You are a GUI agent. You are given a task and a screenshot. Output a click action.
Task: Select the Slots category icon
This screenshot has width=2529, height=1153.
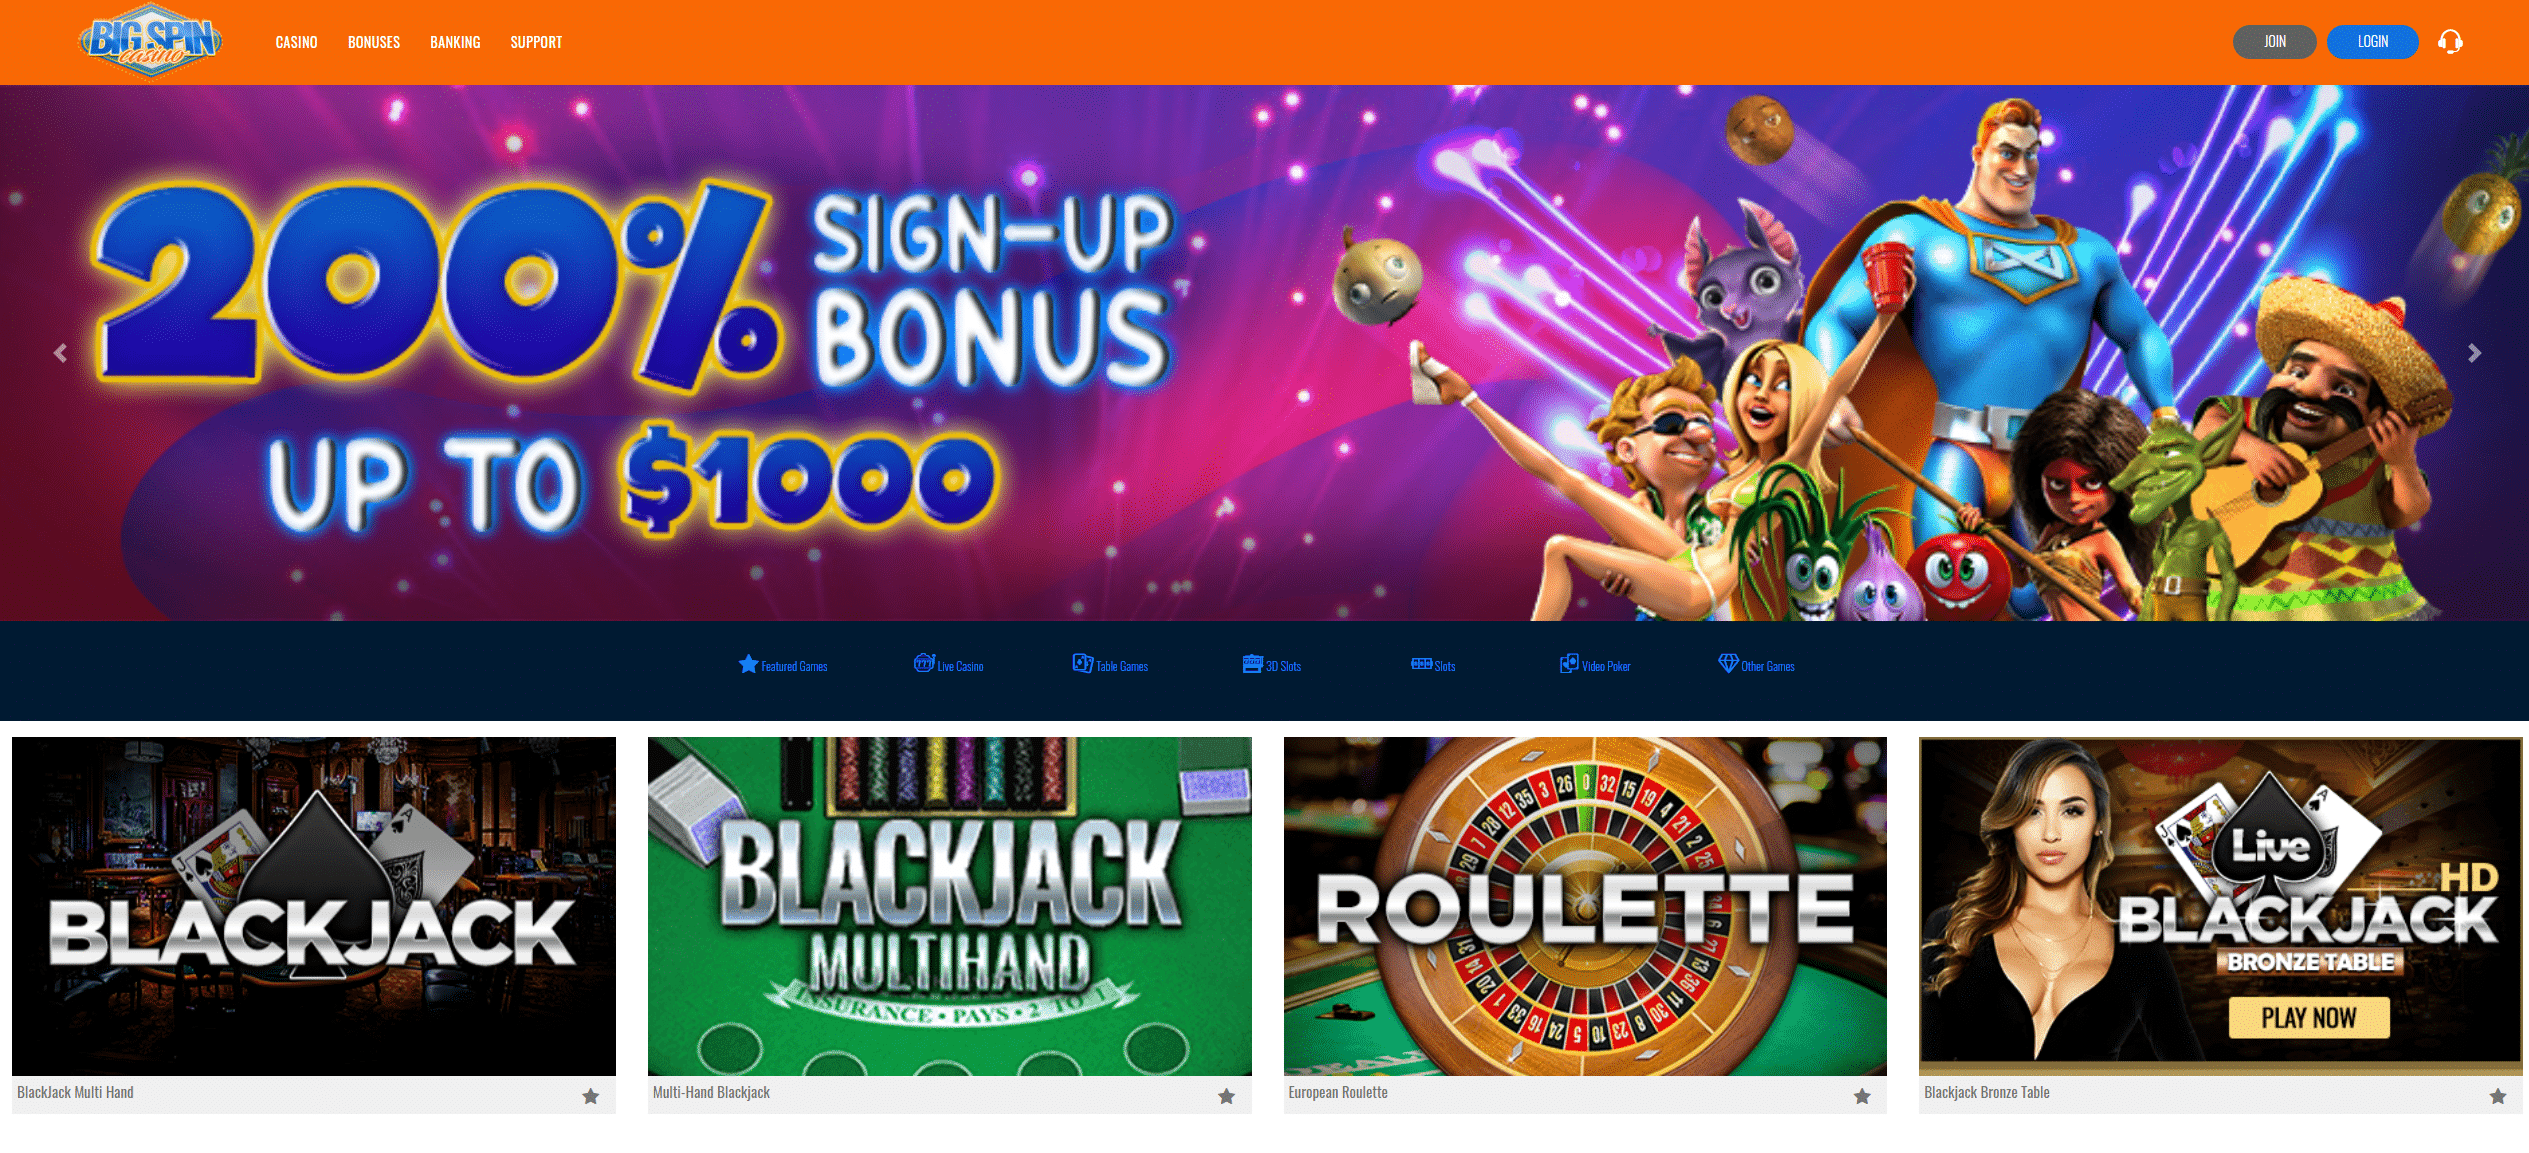point(1421,664)
